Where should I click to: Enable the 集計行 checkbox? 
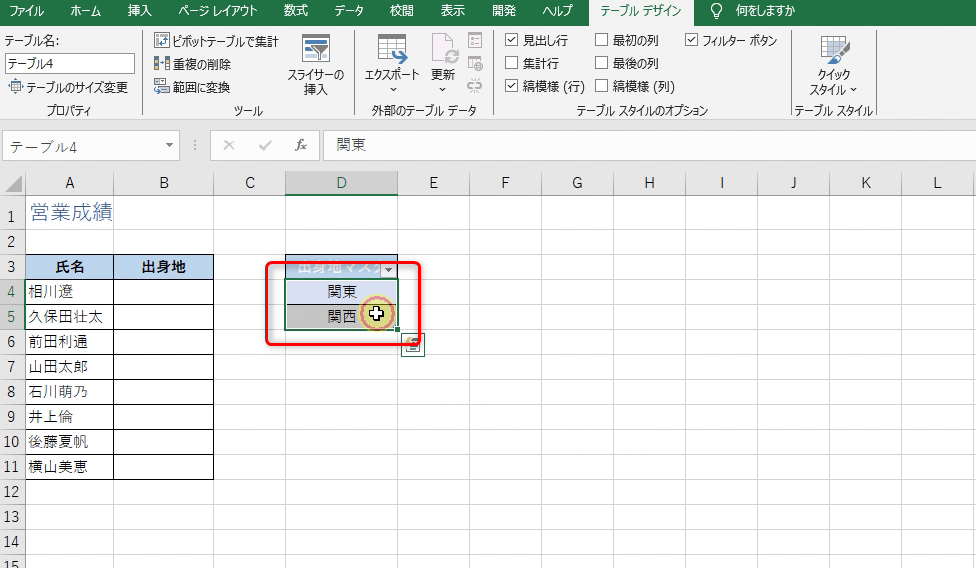[x=512, y=64]
